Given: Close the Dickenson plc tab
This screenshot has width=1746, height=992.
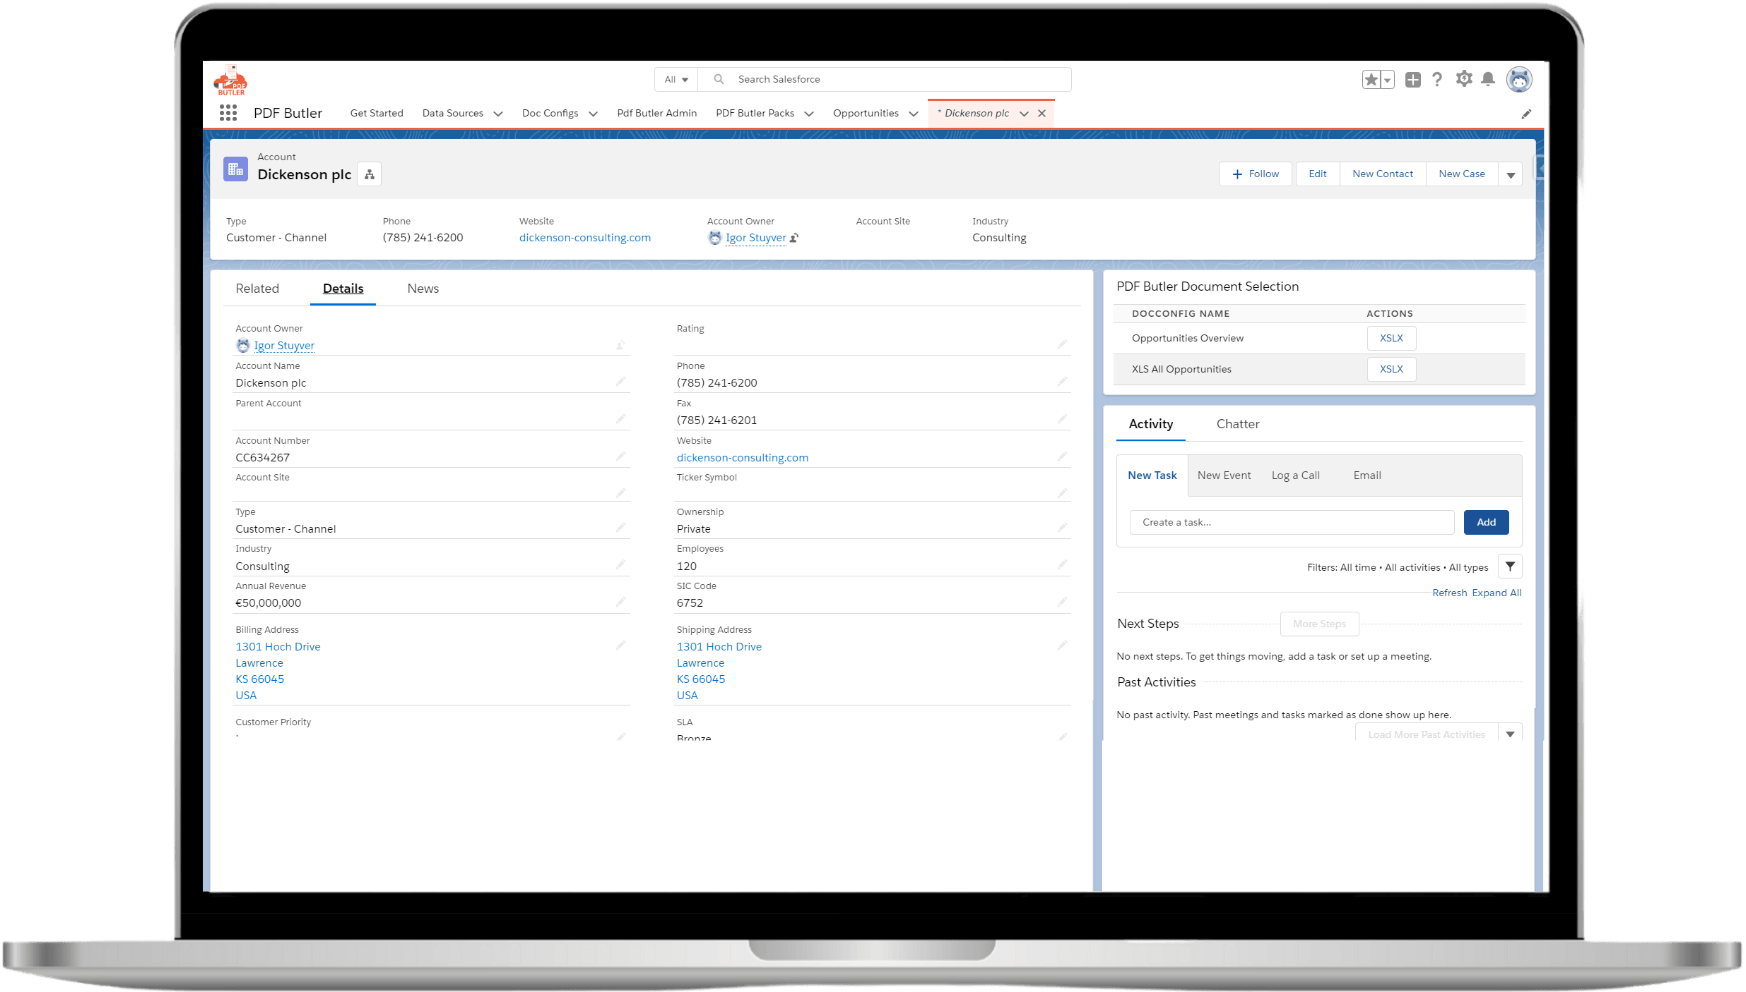Looking at the screenshot, I should click(1042, 114).
